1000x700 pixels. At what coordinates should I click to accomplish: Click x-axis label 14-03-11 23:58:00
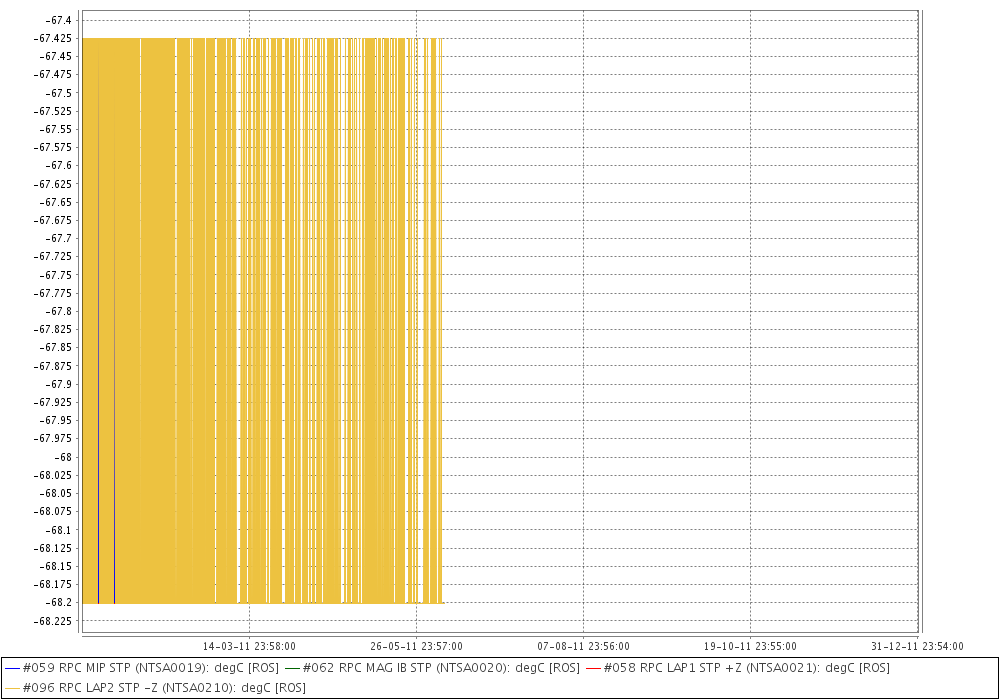coord(249,646)
